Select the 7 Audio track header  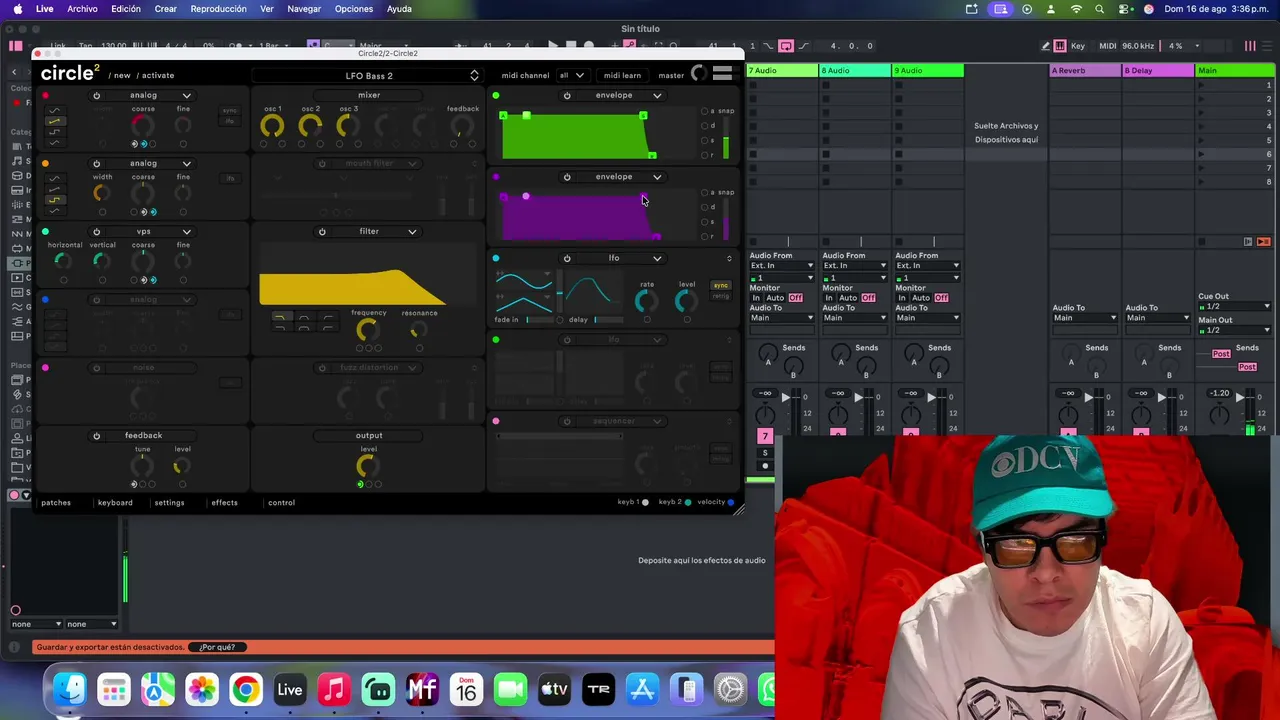point(783,70)
